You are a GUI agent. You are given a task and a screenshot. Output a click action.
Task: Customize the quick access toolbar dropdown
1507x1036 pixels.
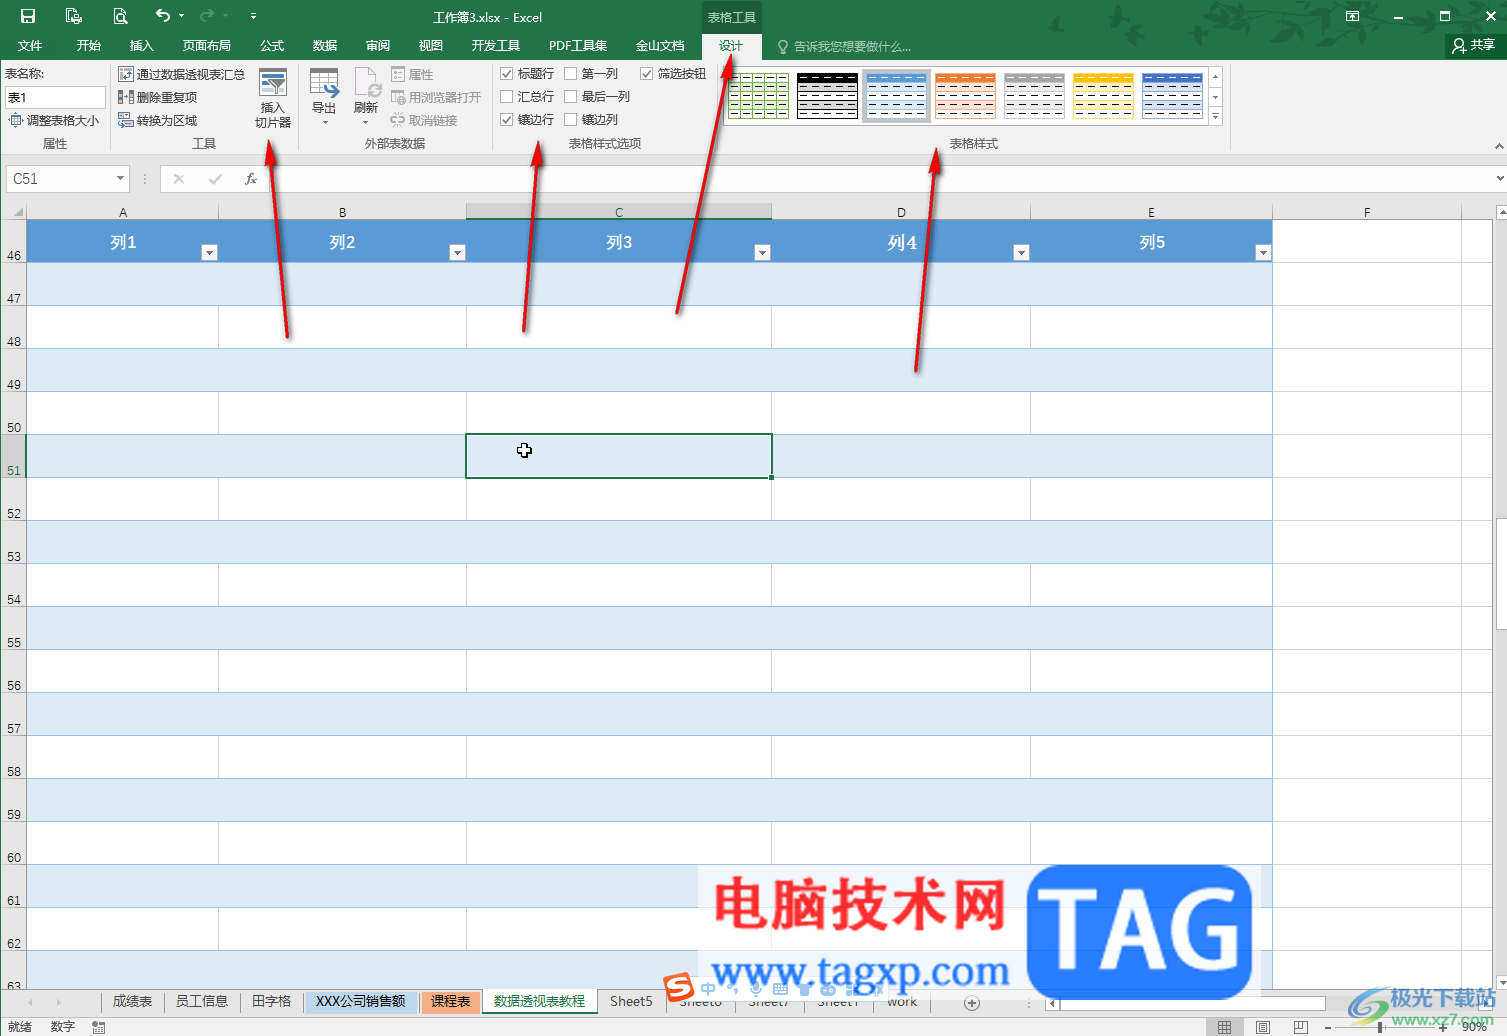point(253,16)
